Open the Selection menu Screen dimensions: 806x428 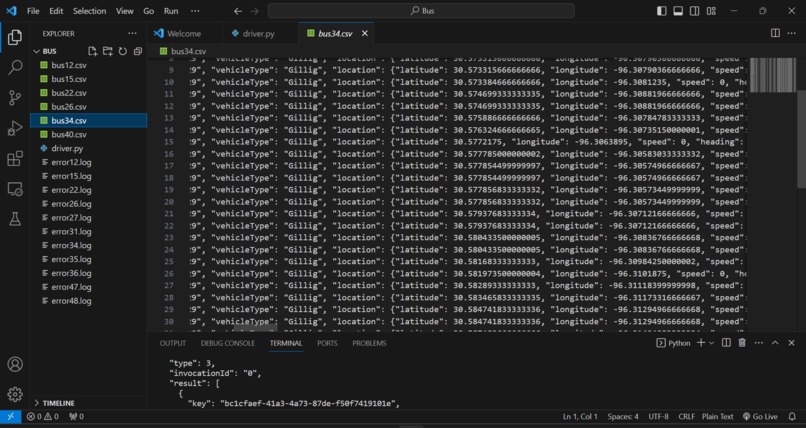pyautogui.click(x=89, y=11)
